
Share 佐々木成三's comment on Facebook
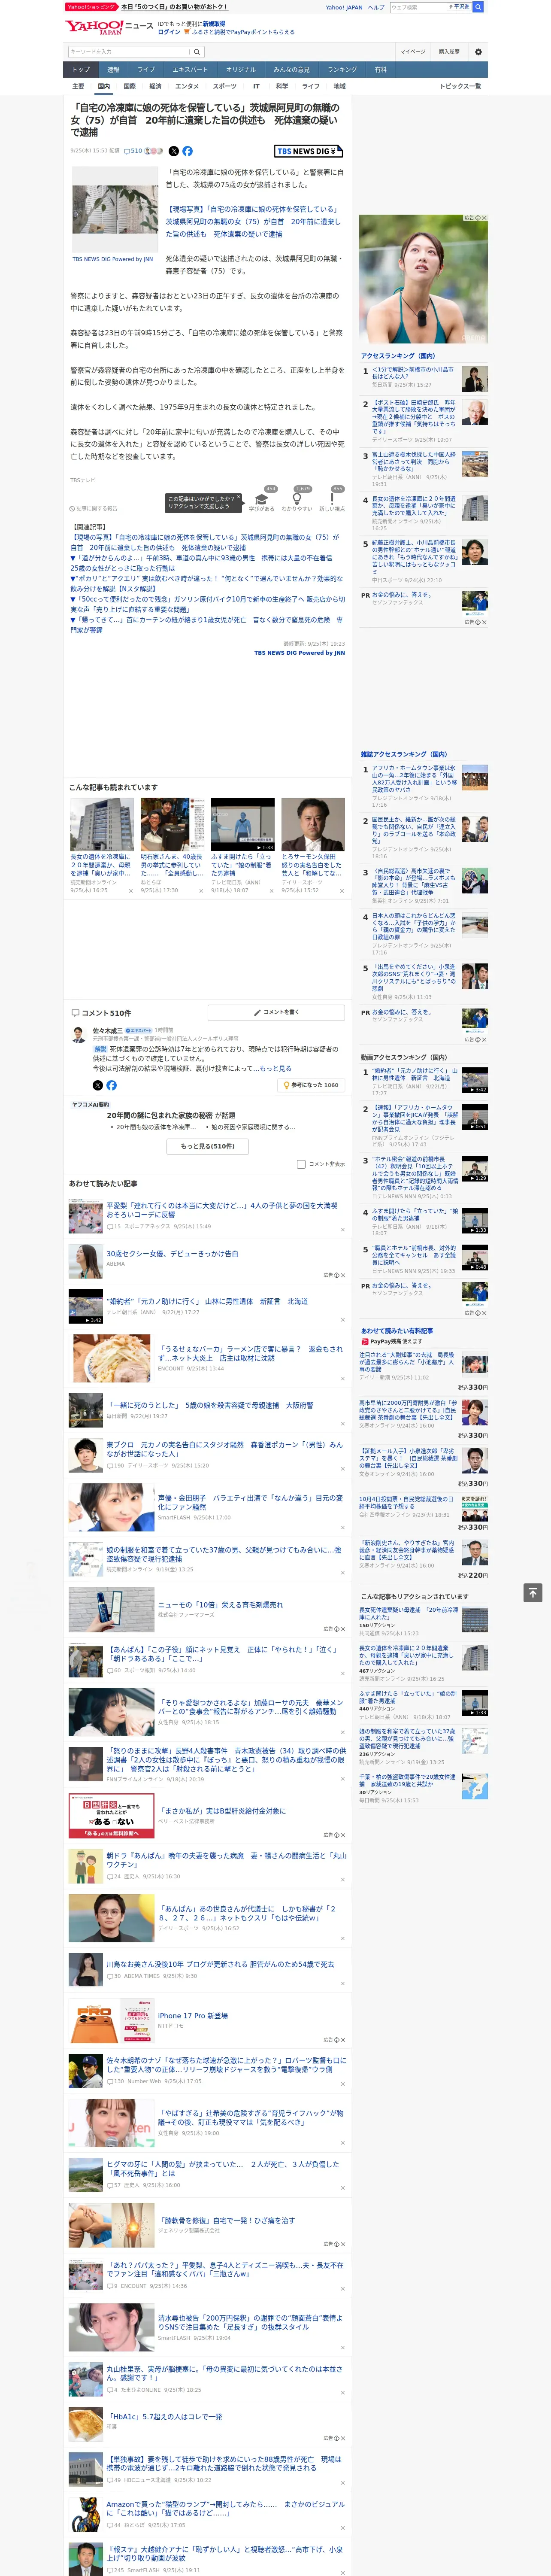(111, 1084)
